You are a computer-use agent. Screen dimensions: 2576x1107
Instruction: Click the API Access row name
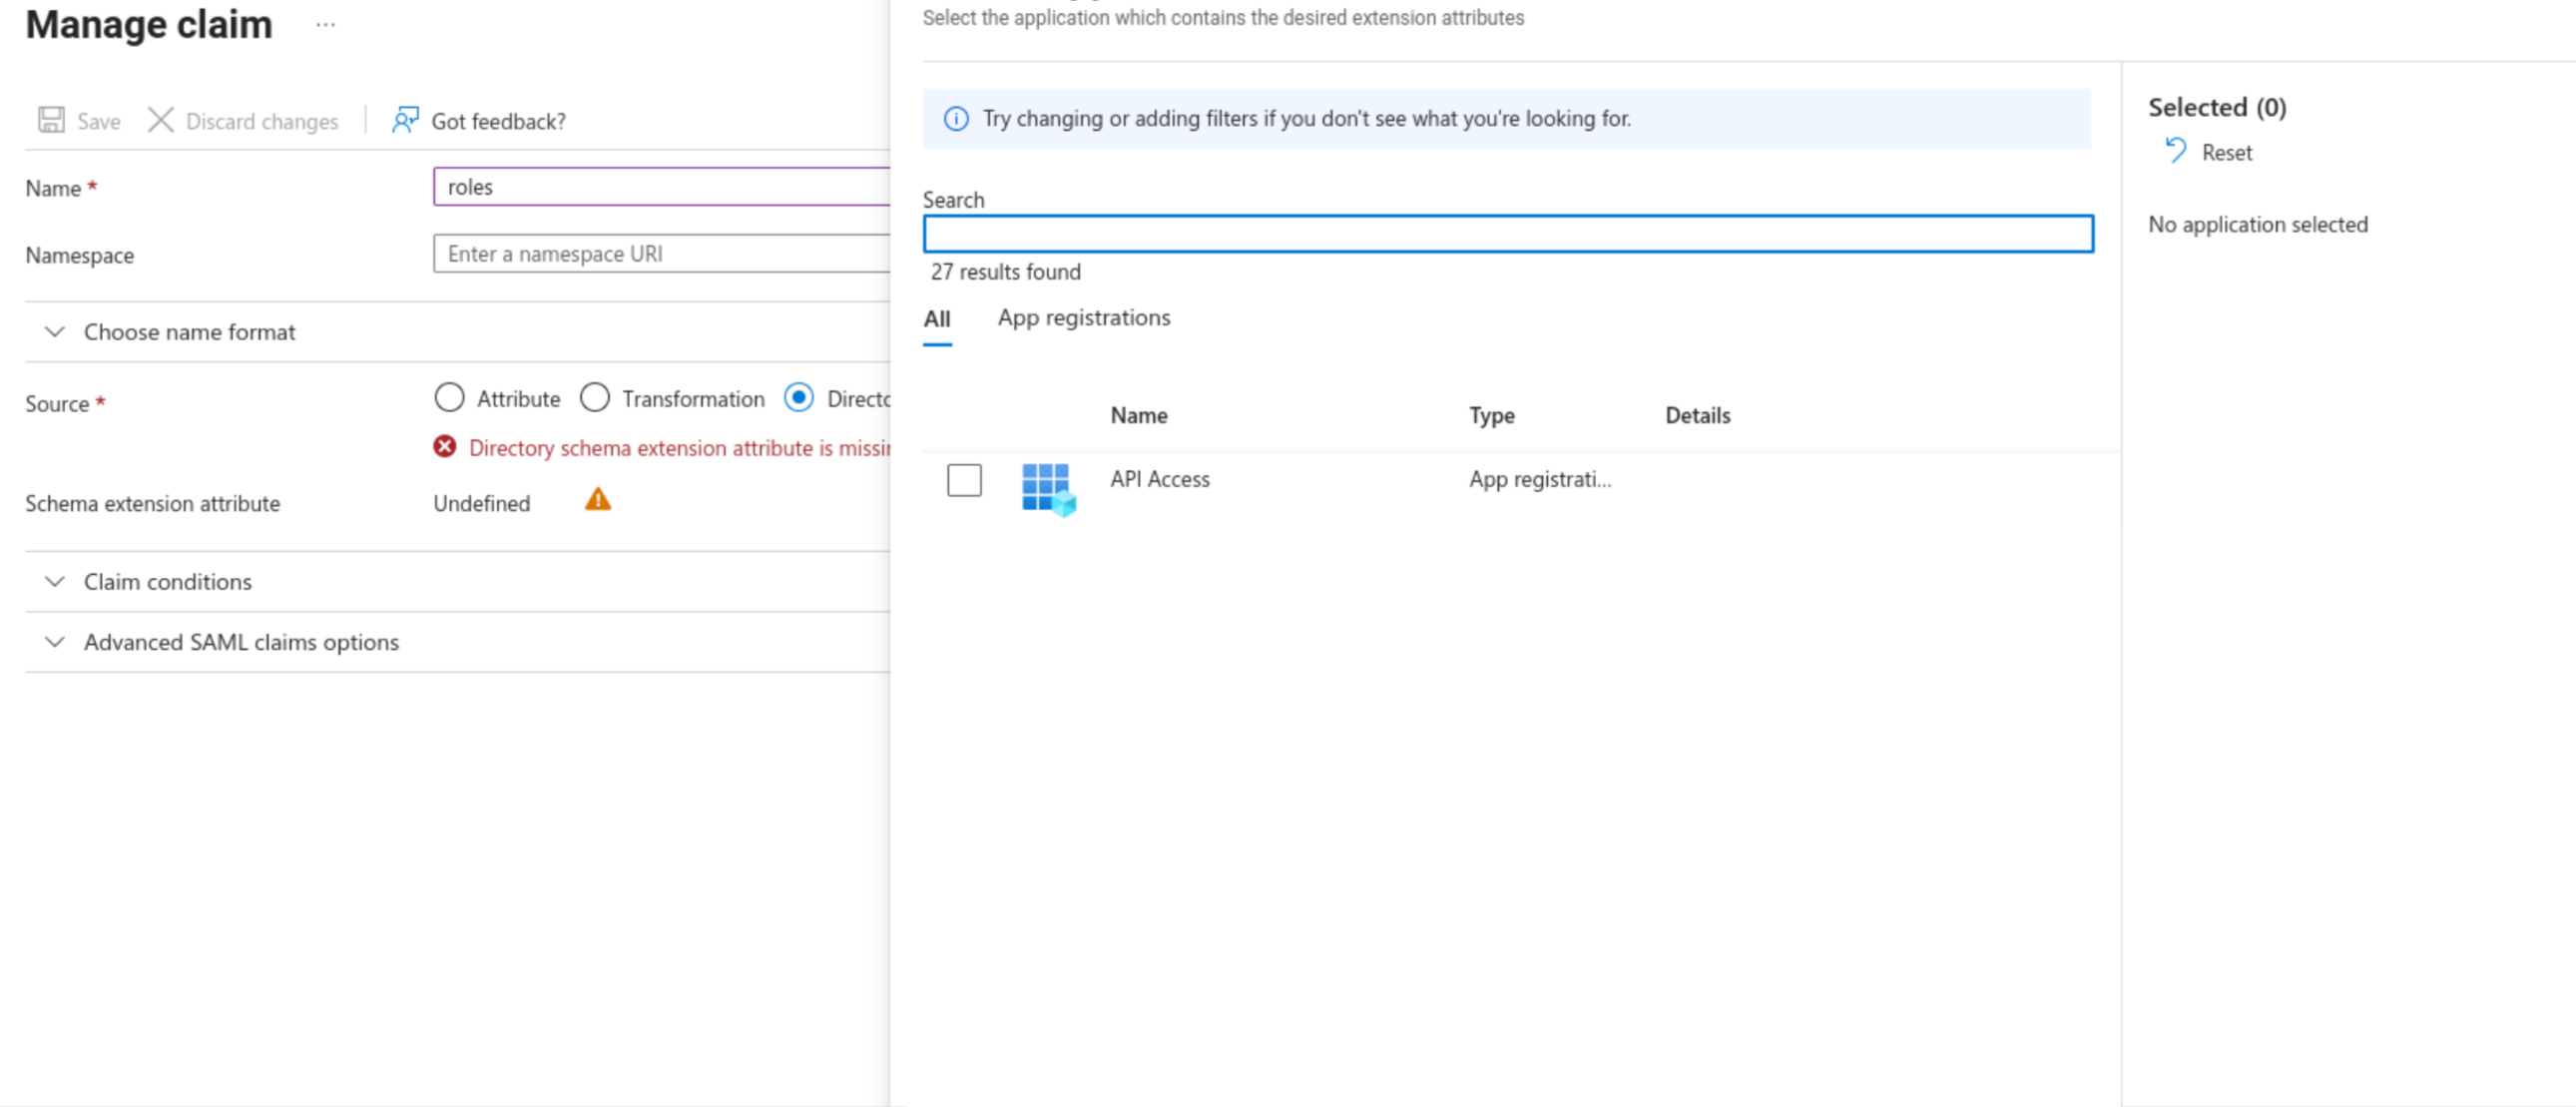pyautogui.click(x=1159, y=480)
